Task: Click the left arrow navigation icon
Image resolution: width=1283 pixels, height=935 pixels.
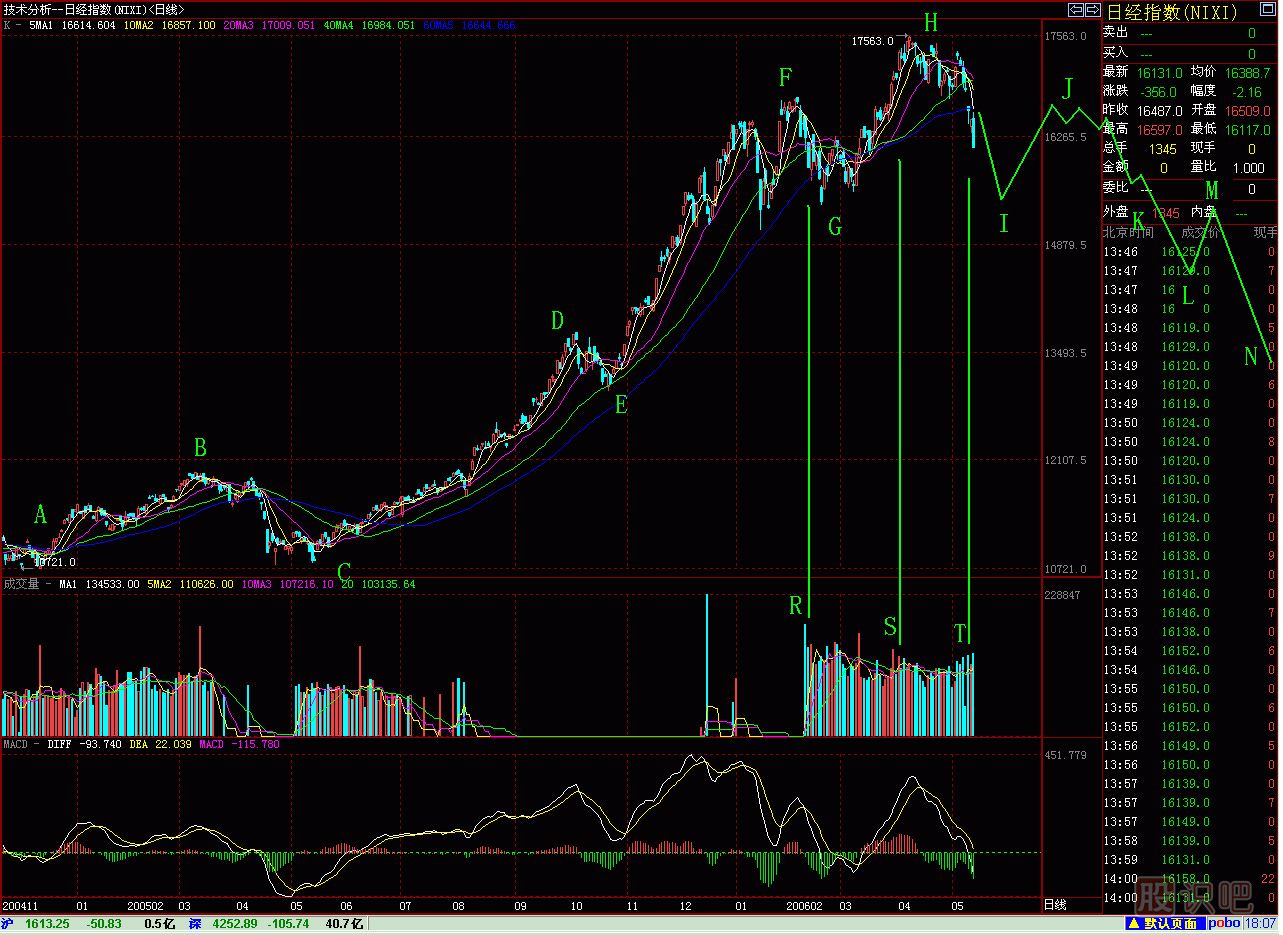Action: (x=1076, y=10)
